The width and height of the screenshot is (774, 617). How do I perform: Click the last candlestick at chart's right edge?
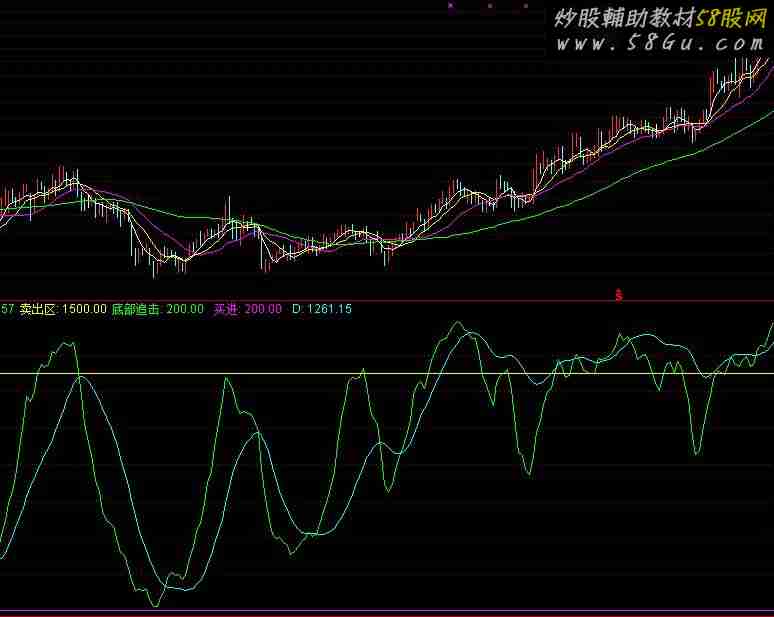coord(768,65)
